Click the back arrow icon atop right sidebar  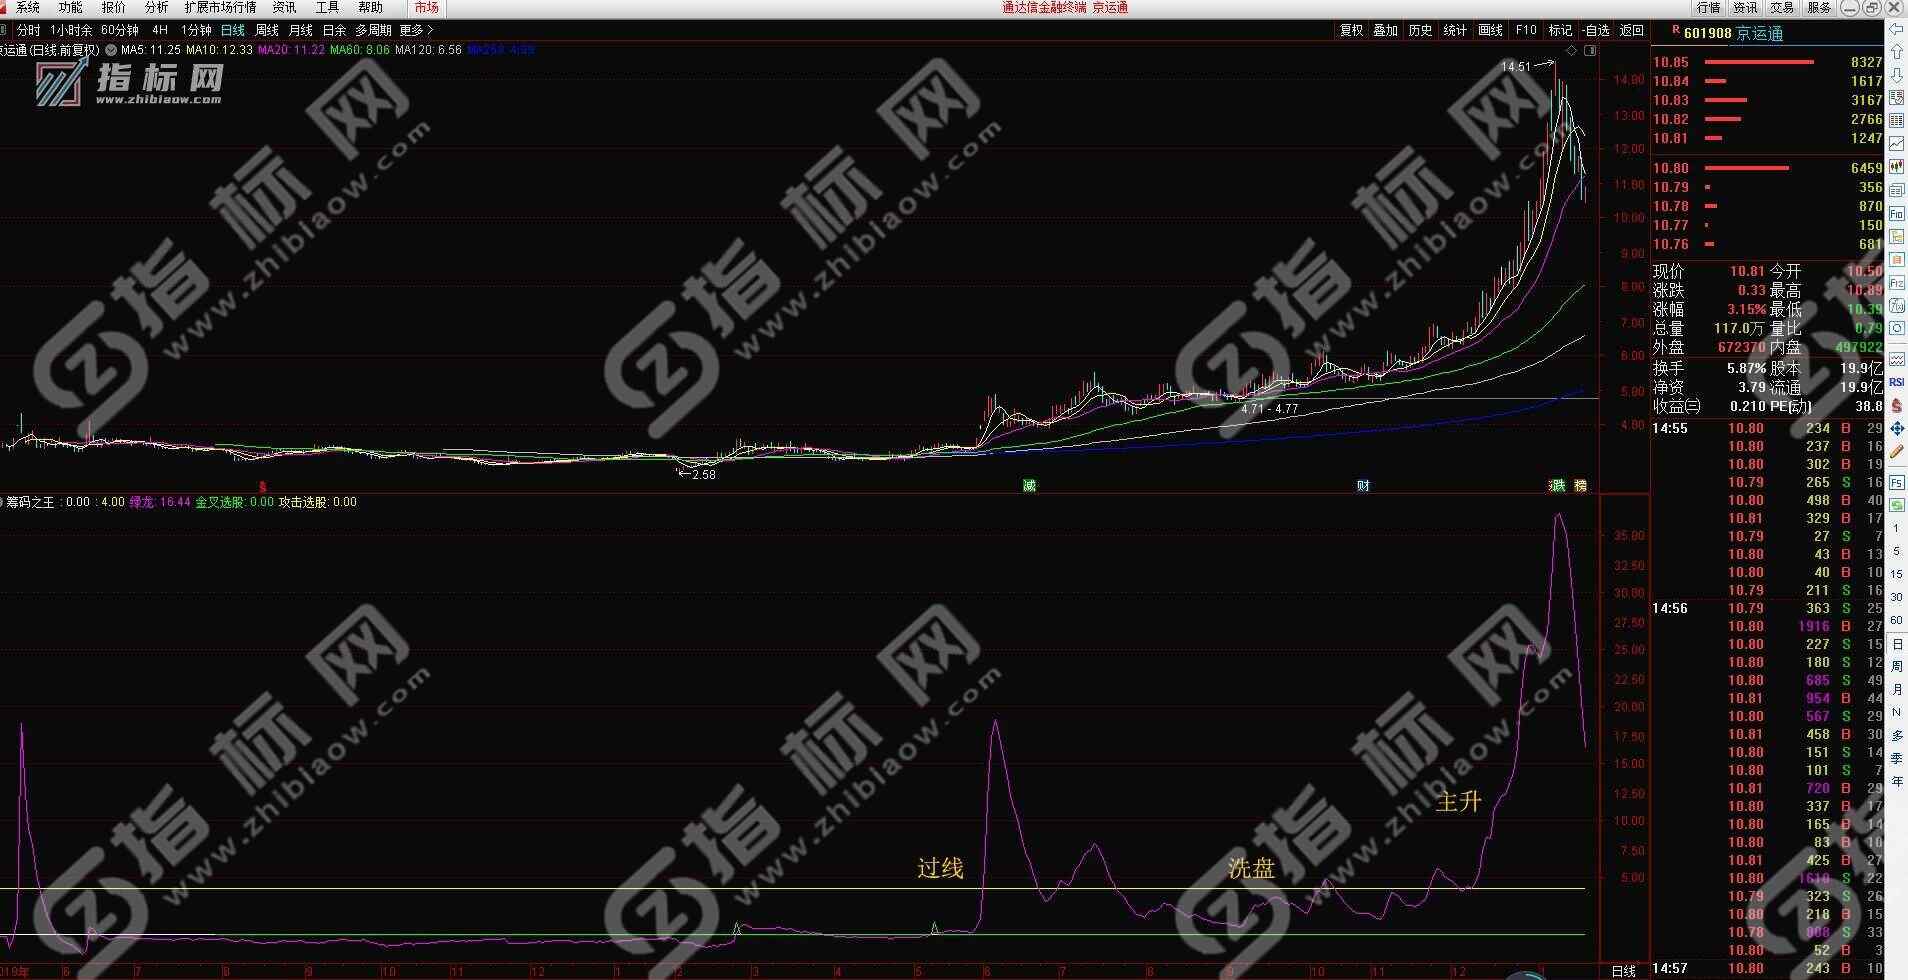(x=1894, y=32)
